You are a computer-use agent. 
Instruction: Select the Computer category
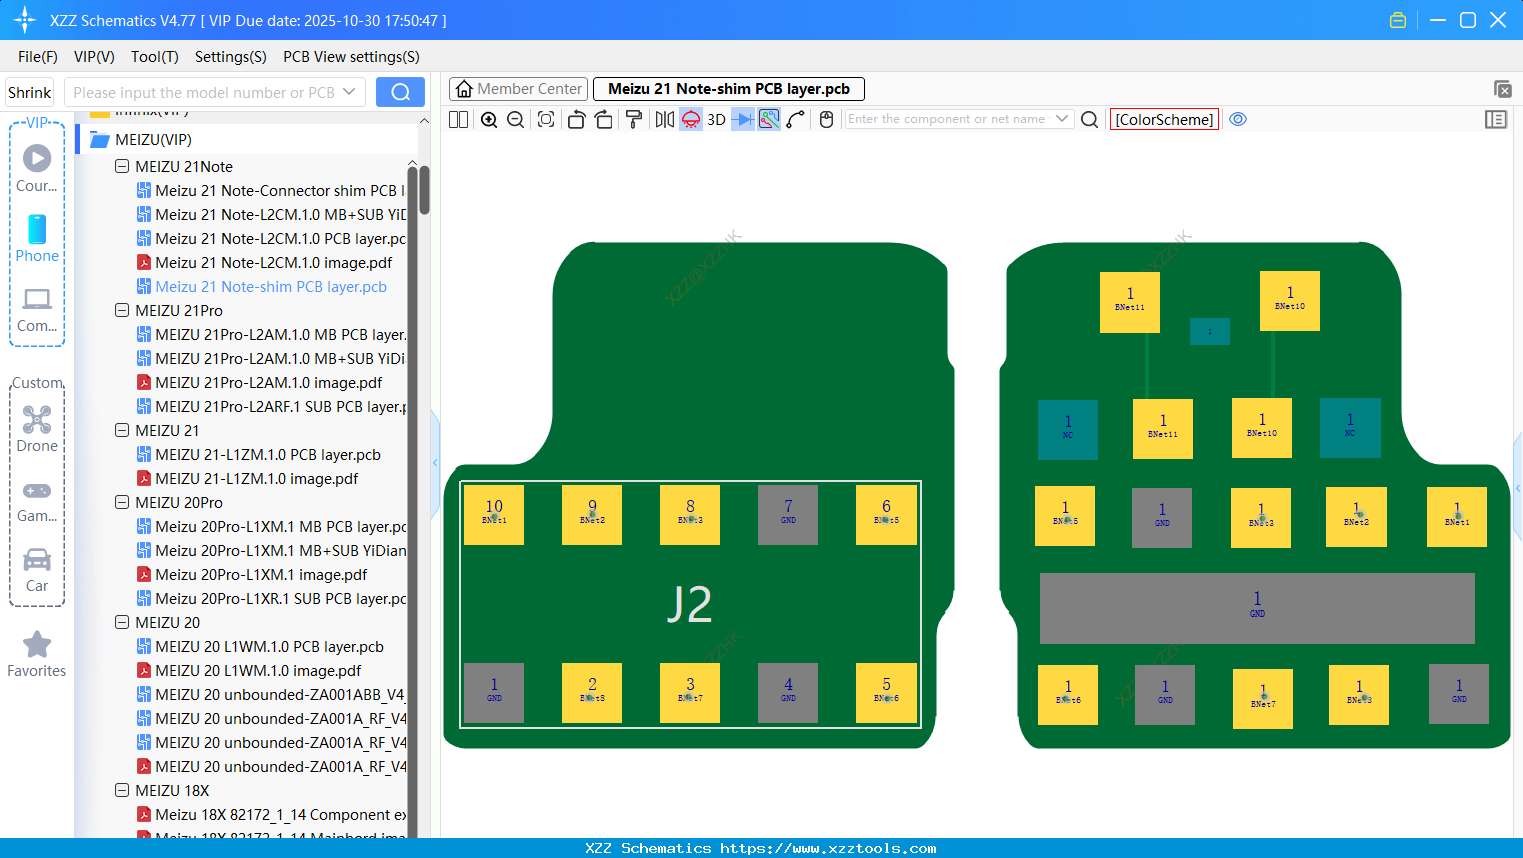[37, 309]
